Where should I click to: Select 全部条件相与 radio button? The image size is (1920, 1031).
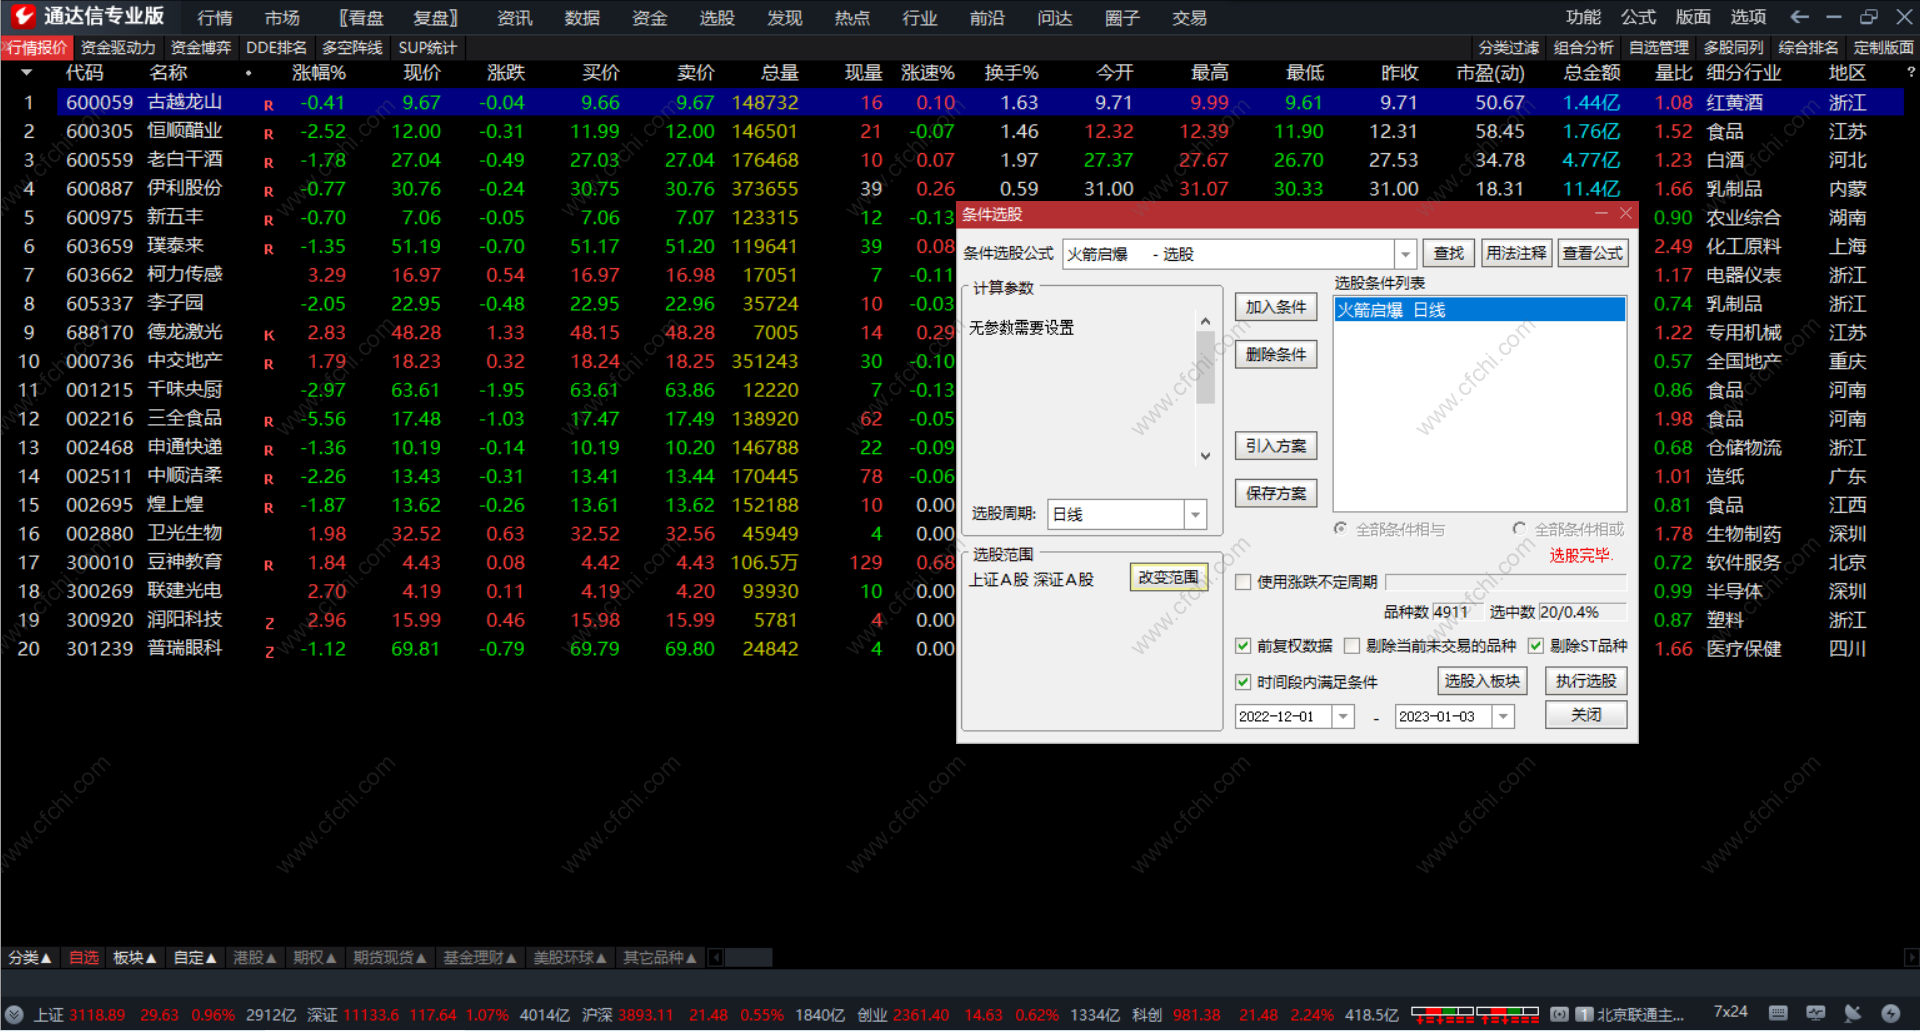point(1340,529)
